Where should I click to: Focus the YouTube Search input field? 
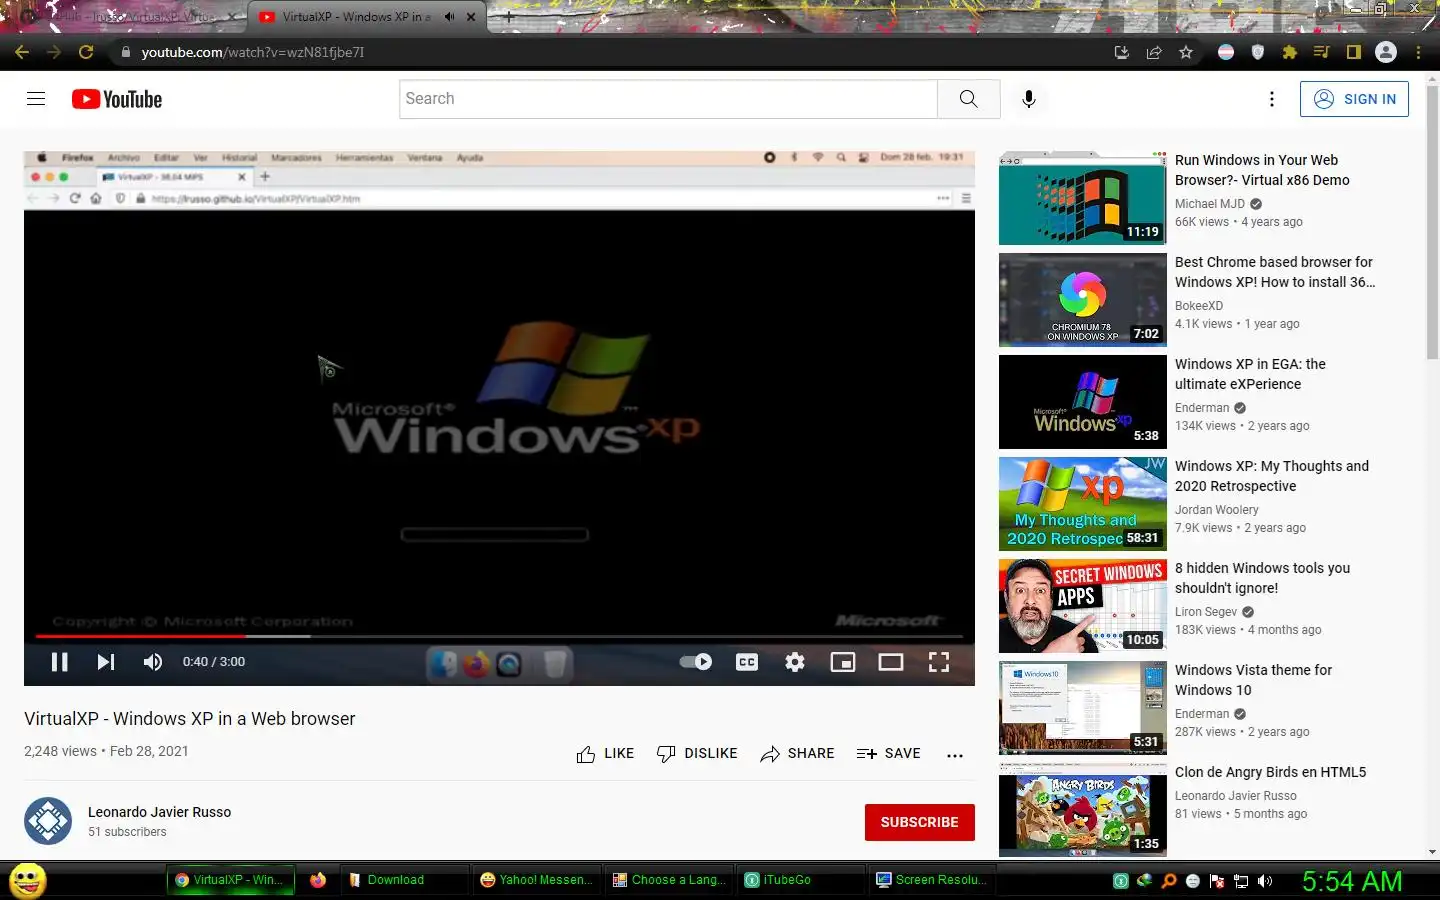coord(669,99)
